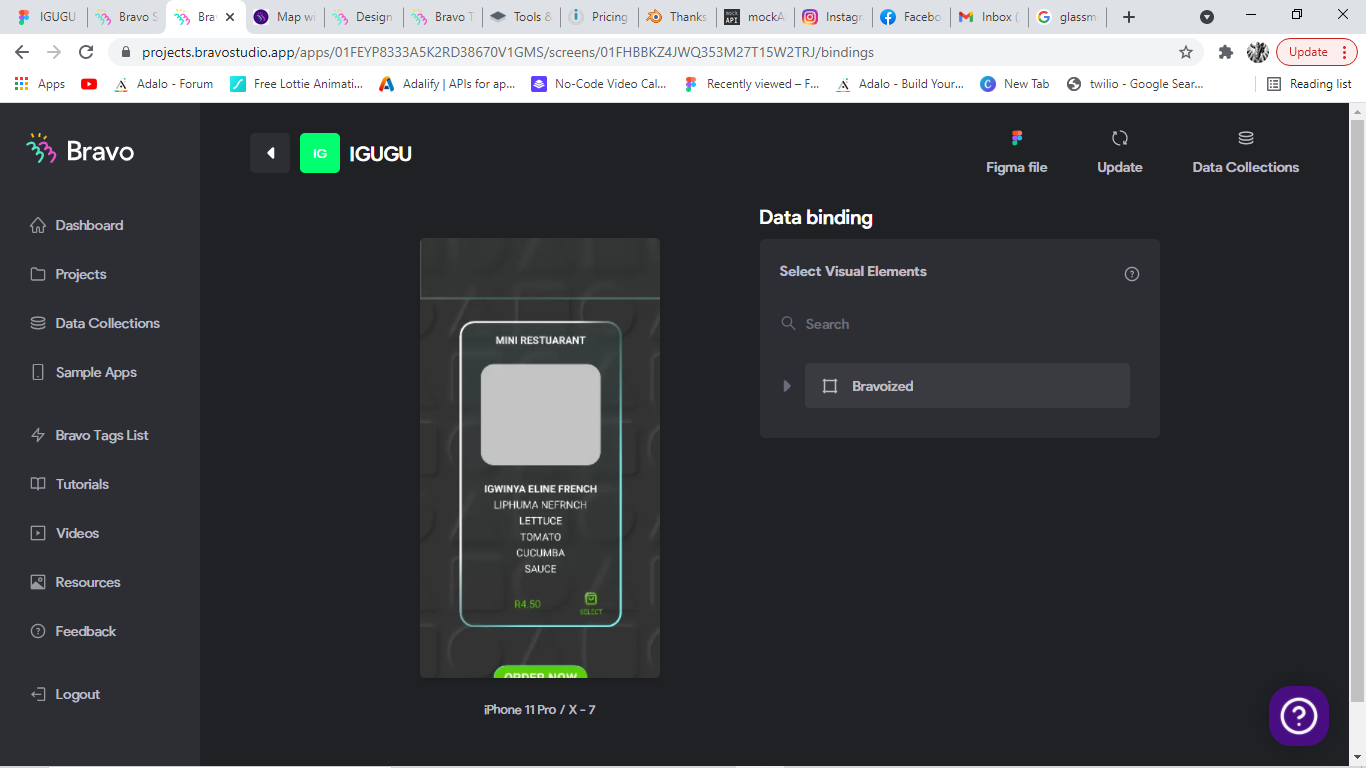This screenshot has width=1366, height=768.
Task: Click the browser back arrow
Action: 22,52
